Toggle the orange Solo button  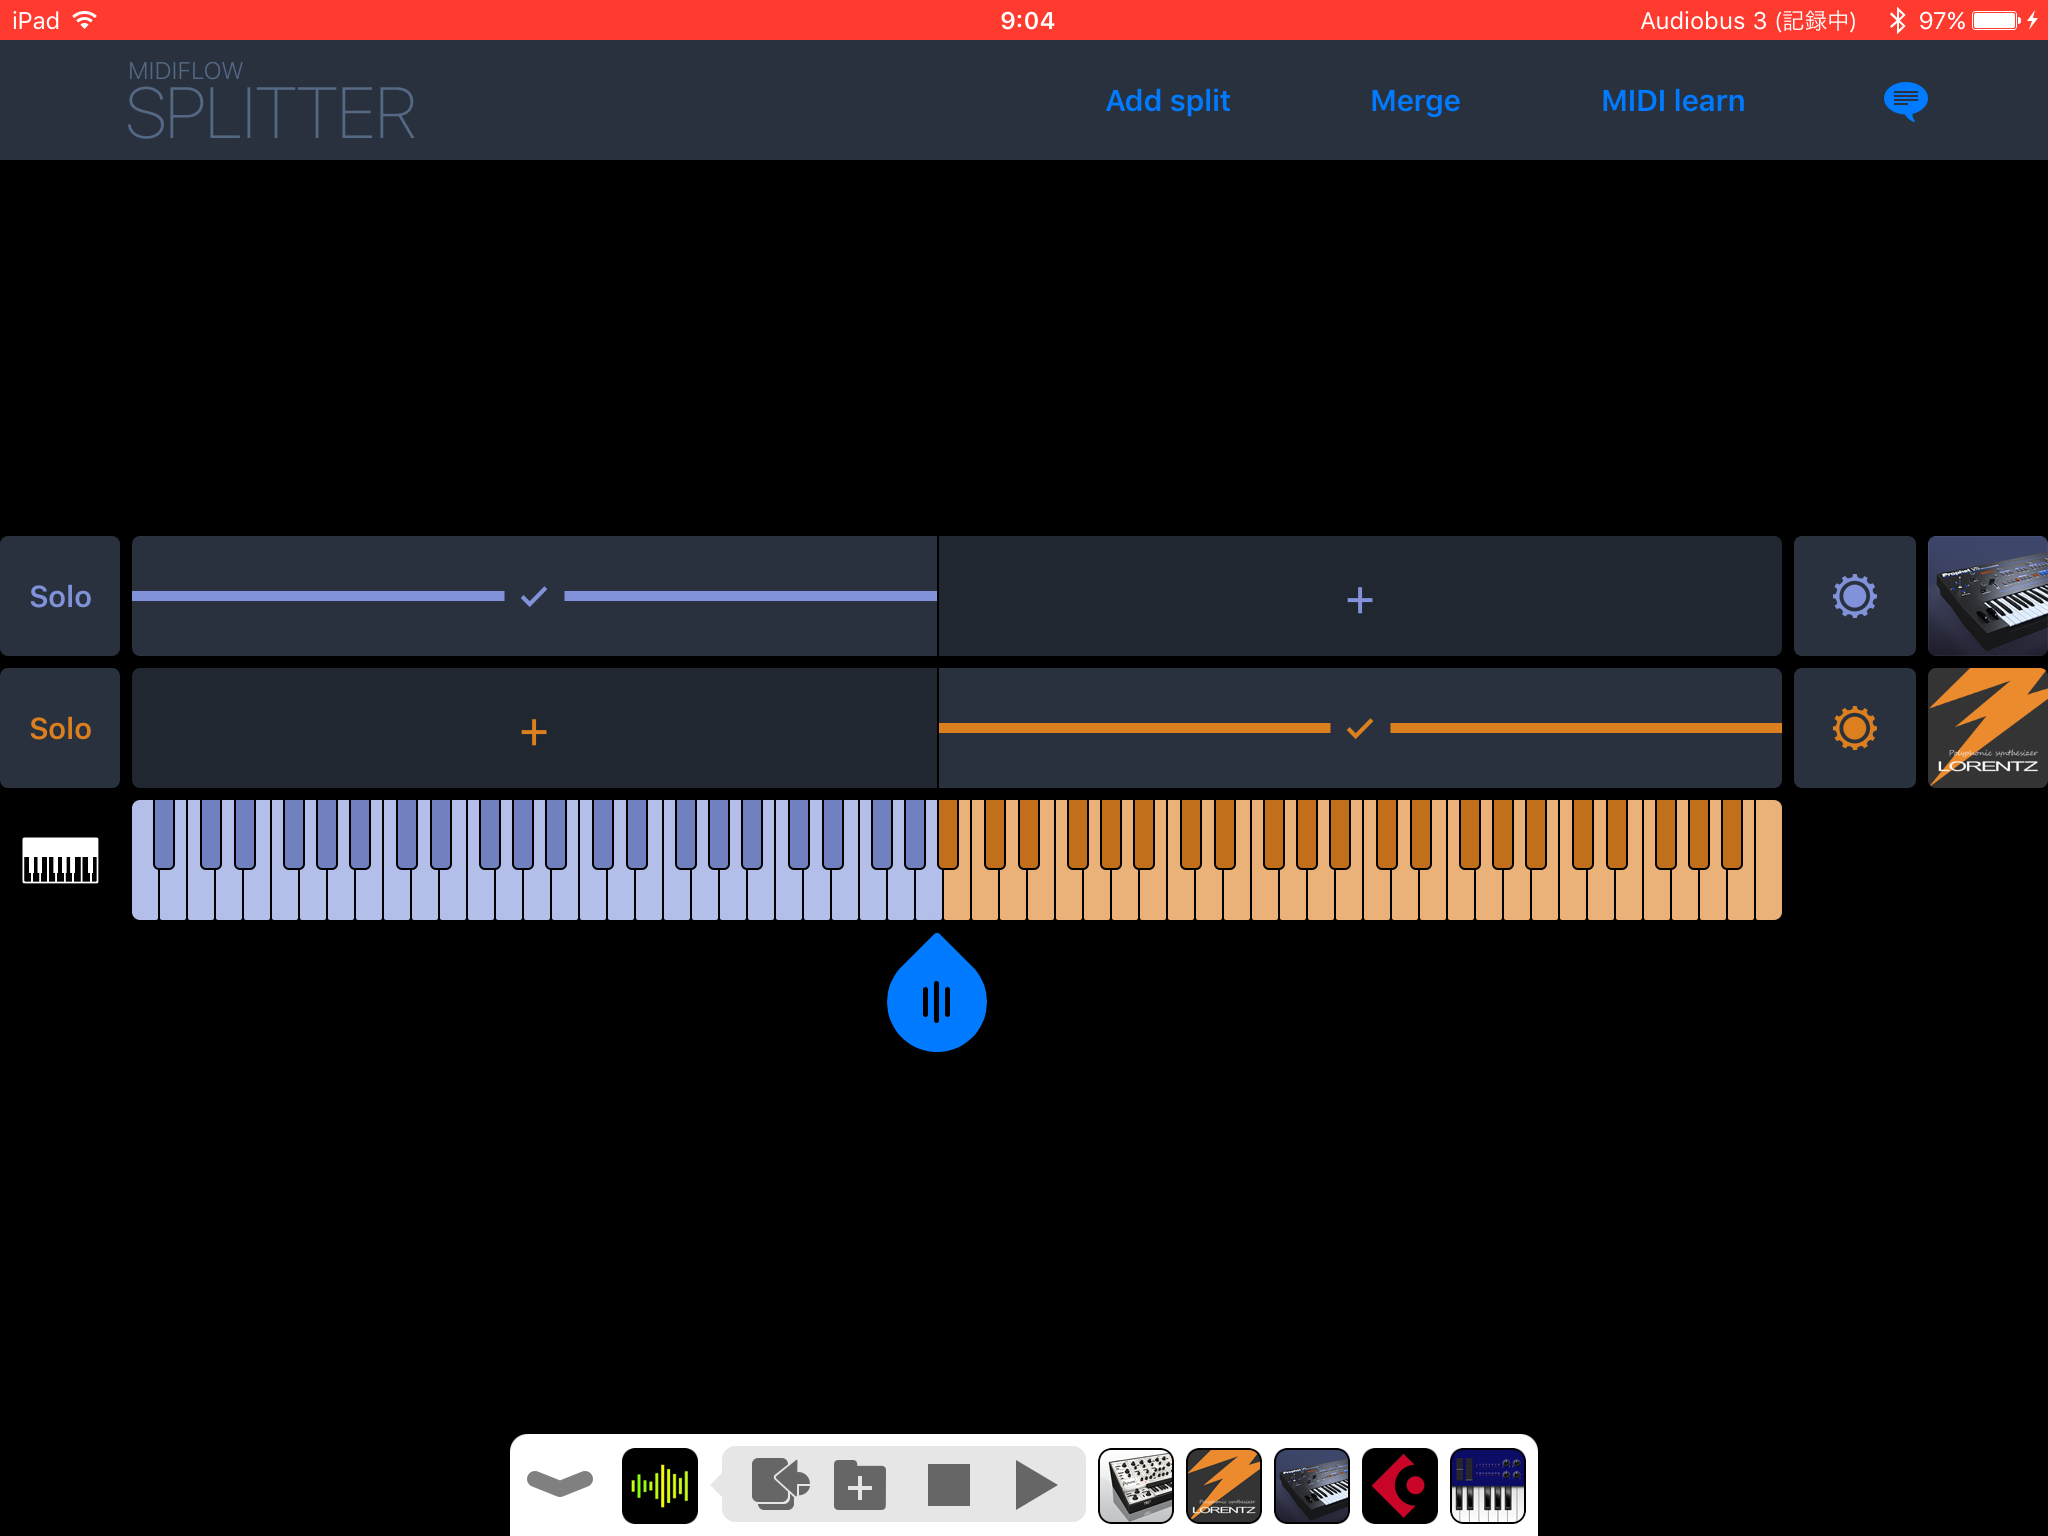click(60, 728)
